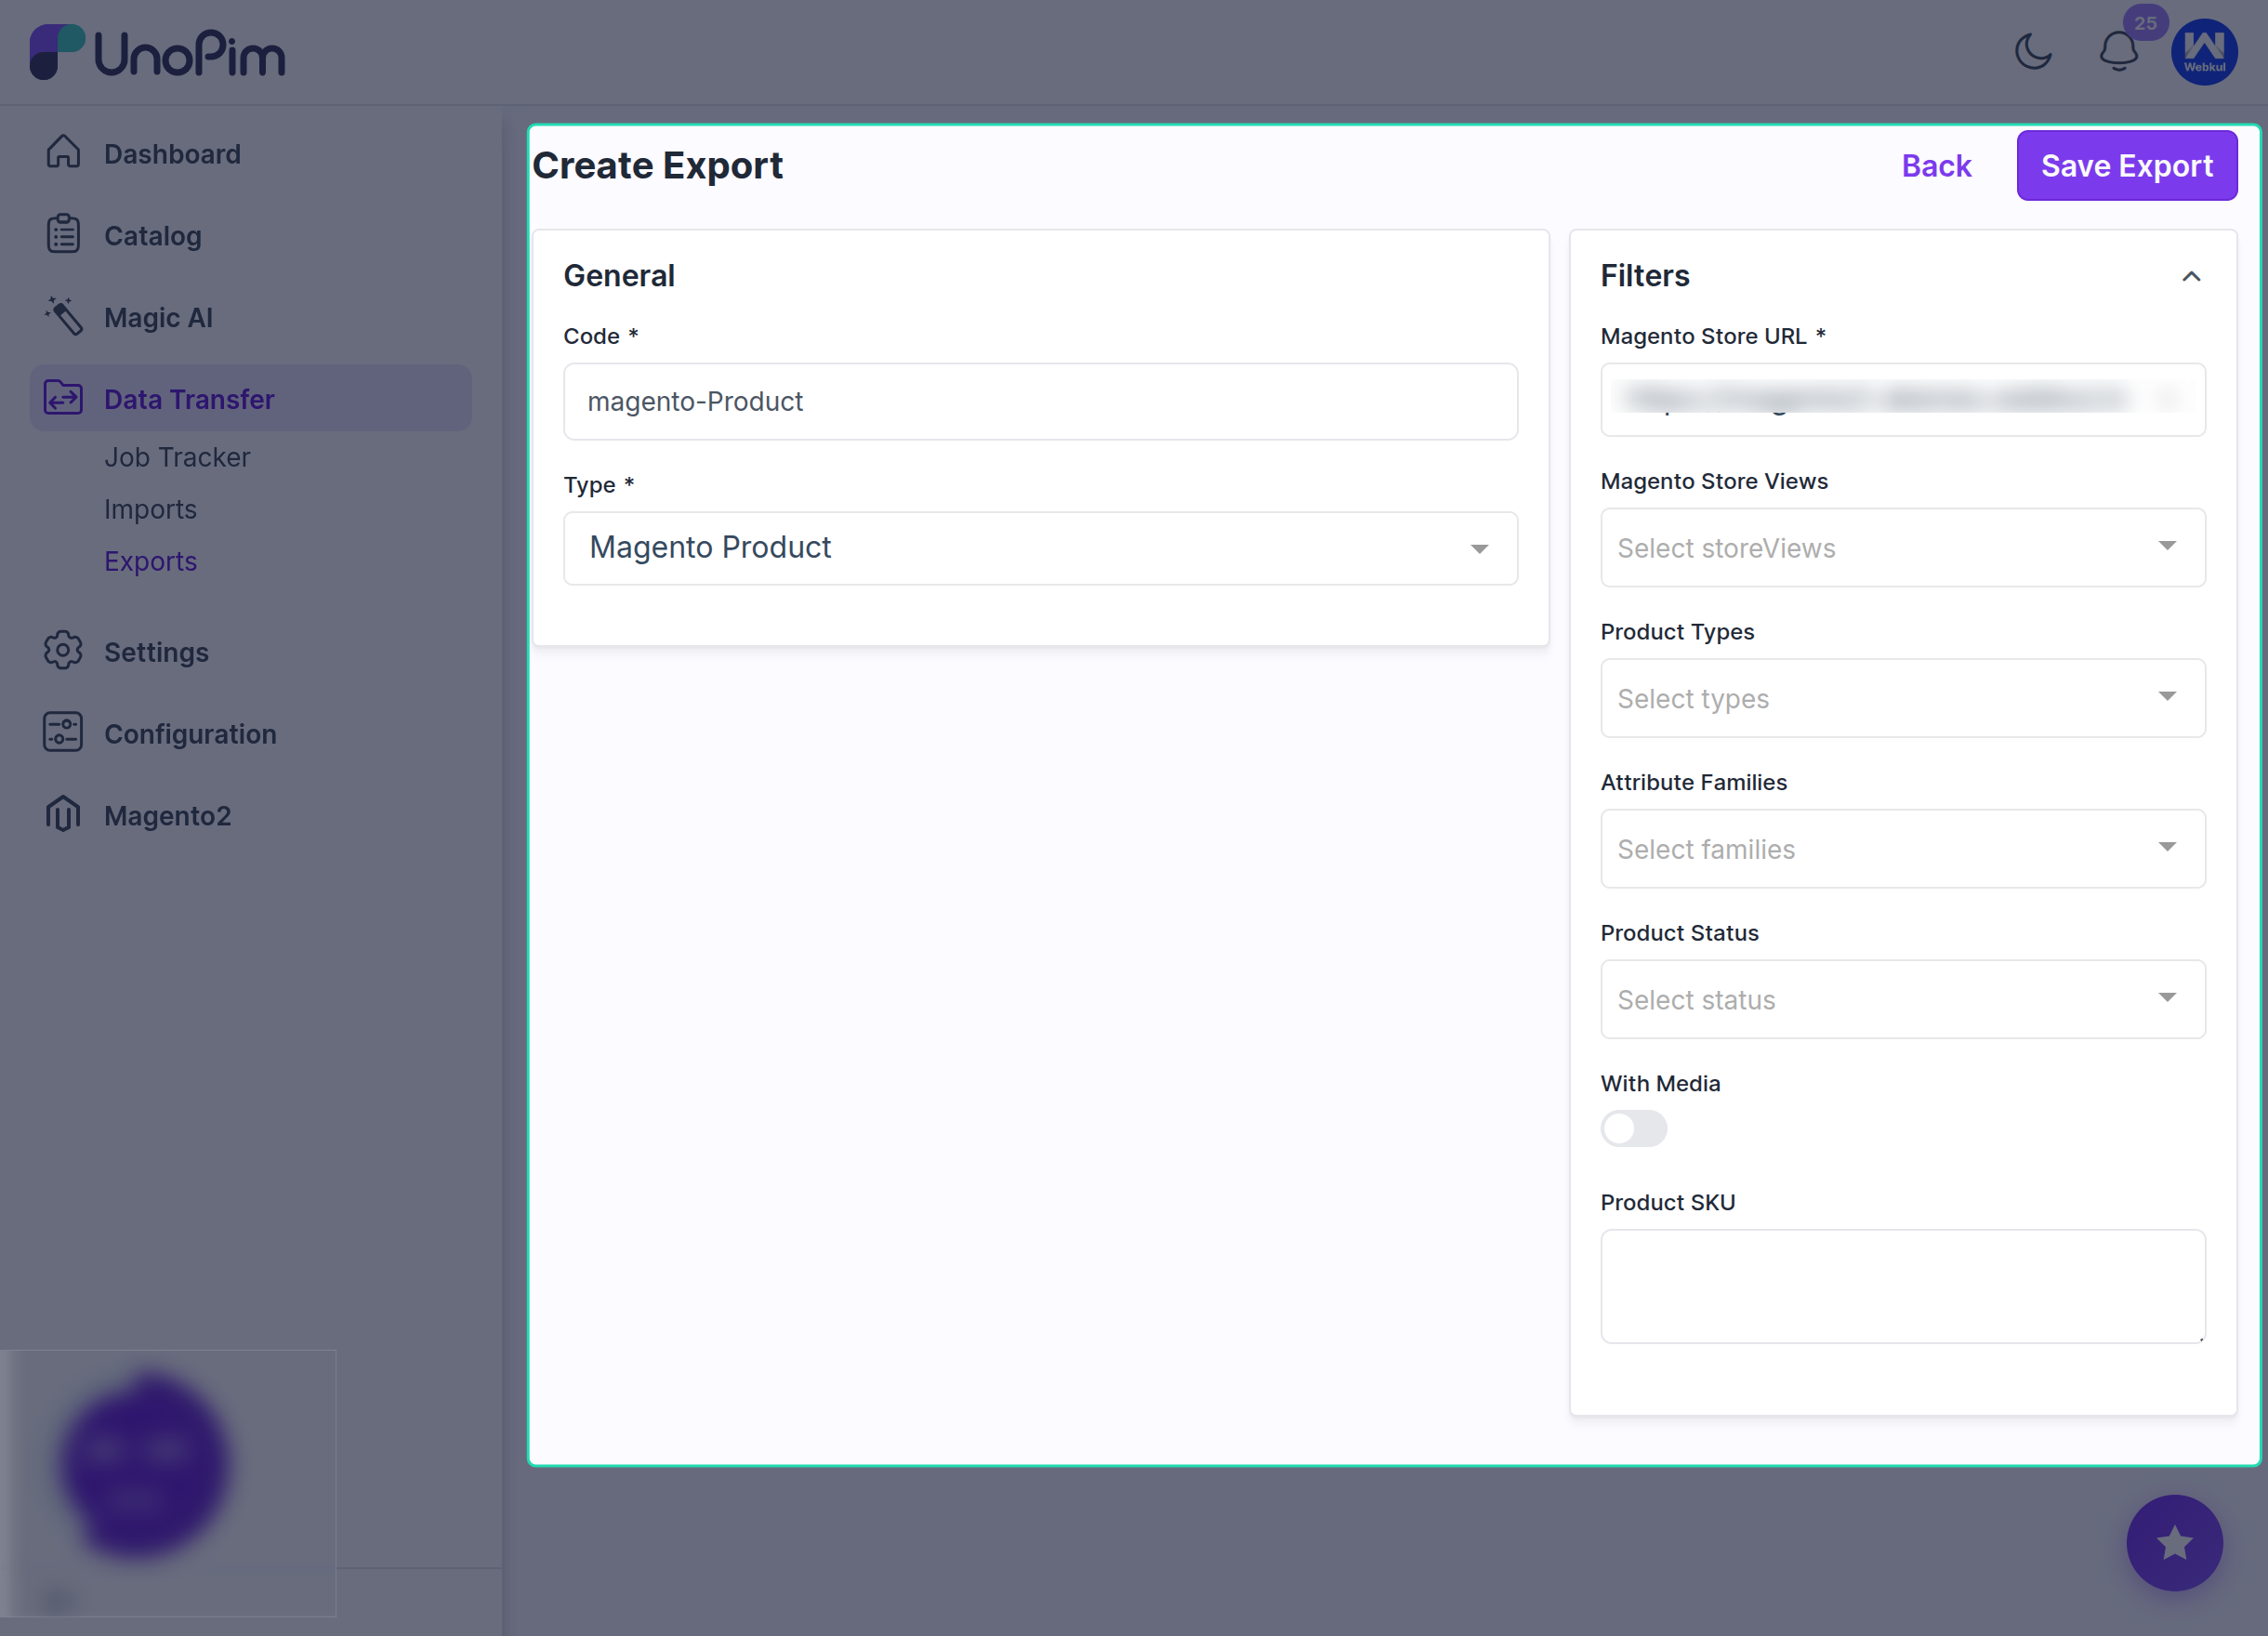Click the Catalog clipboard icon
This screenshot has width=2268, height=1636.
pyautogui.click(x=63, y=235)
